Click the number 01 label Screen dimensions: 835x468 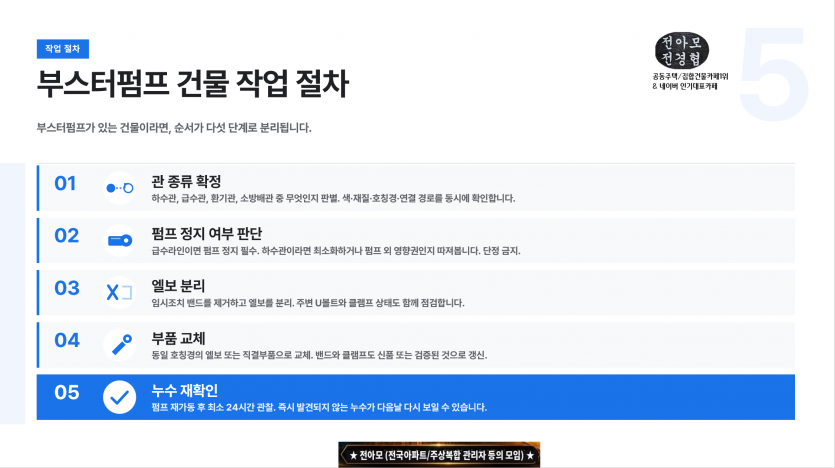[x=66, y=184]
